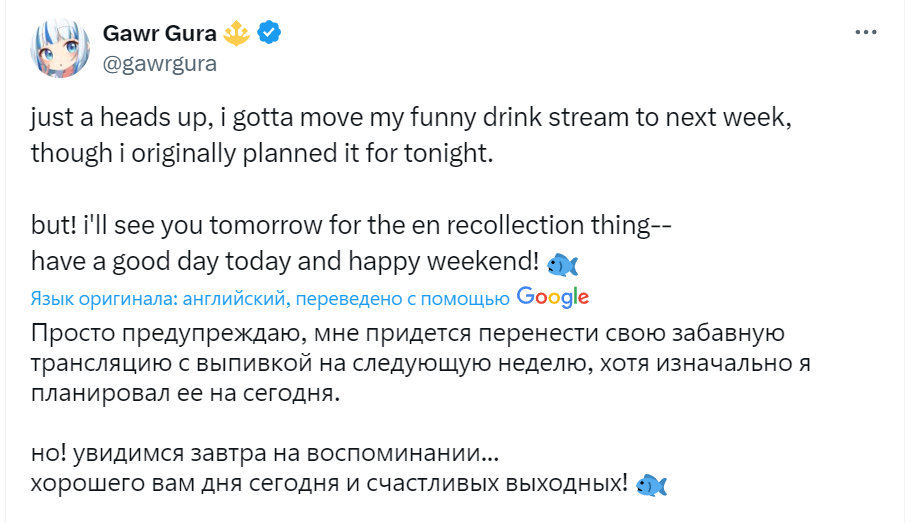Click the fish emoji ending the English text

click(x=563, y=264)
